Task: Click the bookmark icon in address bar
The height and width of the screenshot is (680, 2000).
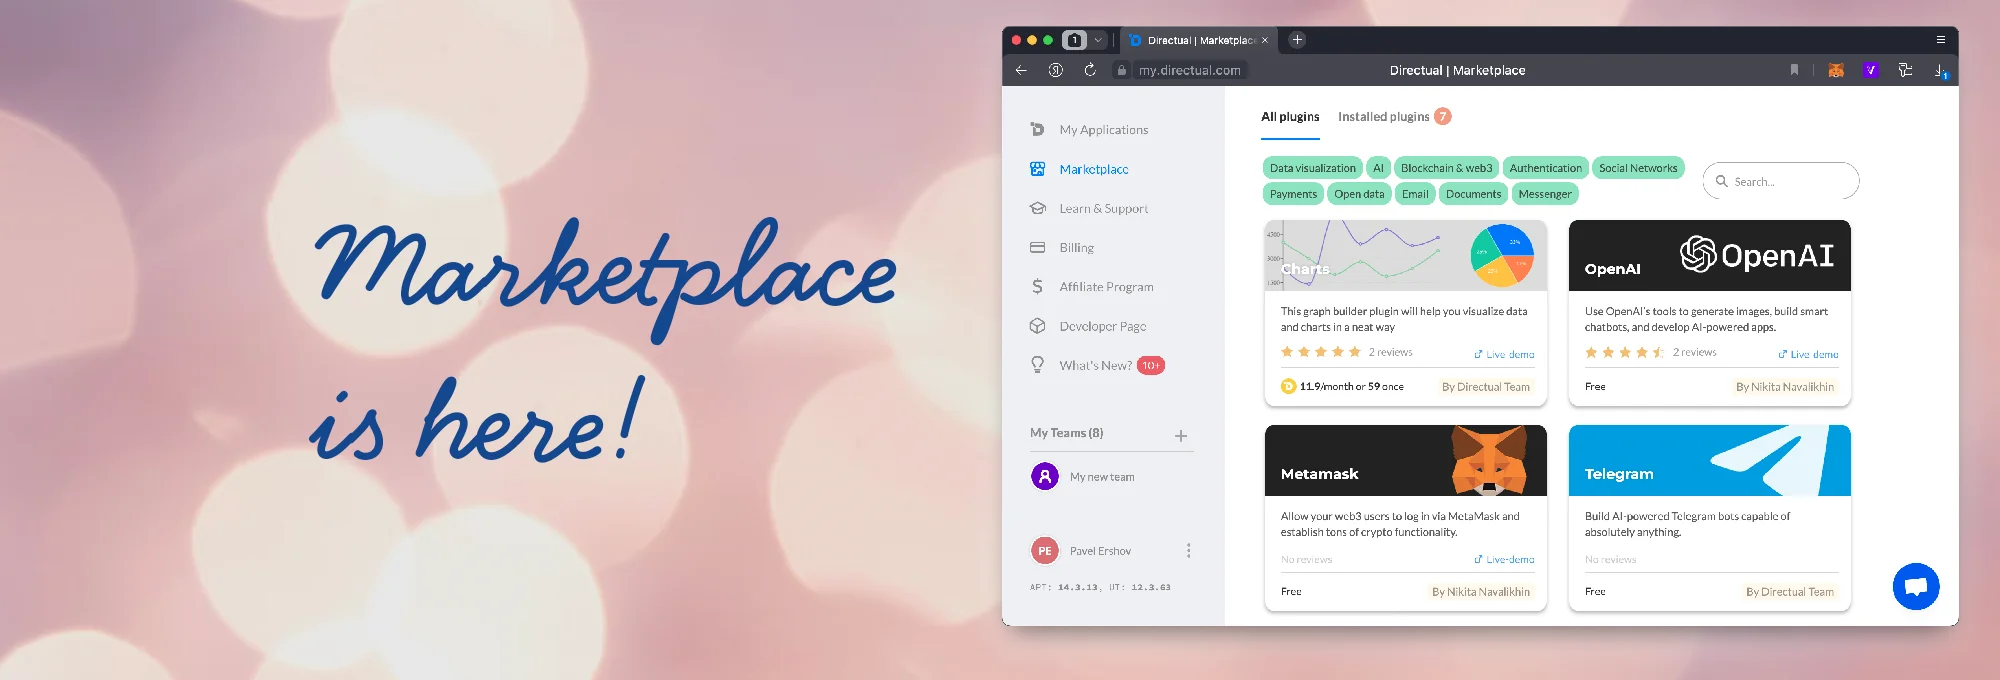Action: 1794,70
